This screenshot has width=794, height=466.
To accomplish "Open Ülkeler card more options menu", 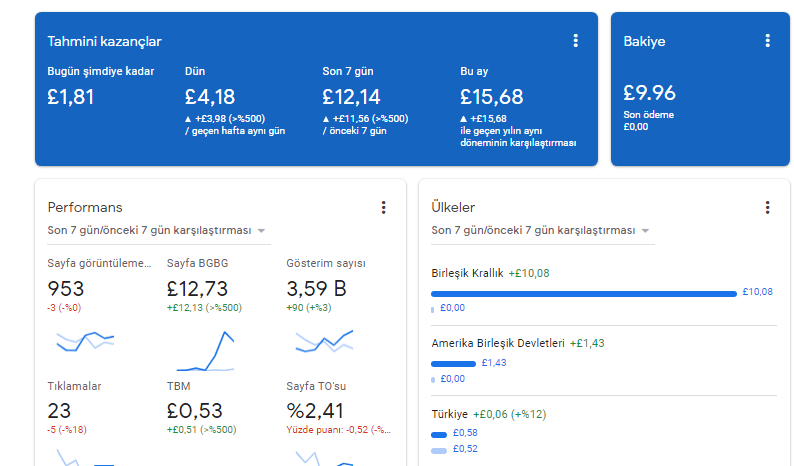I will 767,207.
